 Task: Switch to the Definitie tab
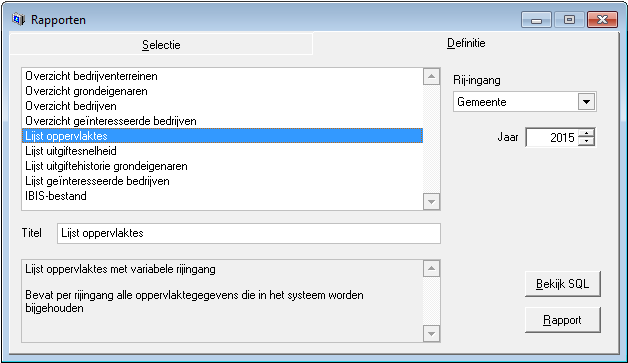[466, 43]
